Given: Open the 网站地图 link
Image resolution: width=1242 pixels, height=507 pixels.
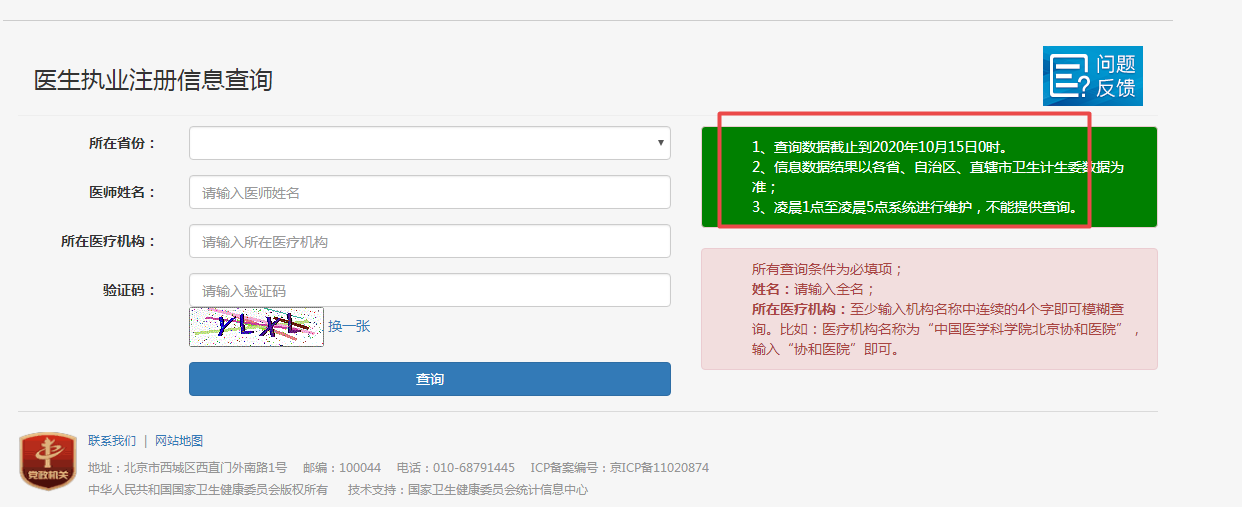Looking at the screenshot, I should (x=179, y=440).
